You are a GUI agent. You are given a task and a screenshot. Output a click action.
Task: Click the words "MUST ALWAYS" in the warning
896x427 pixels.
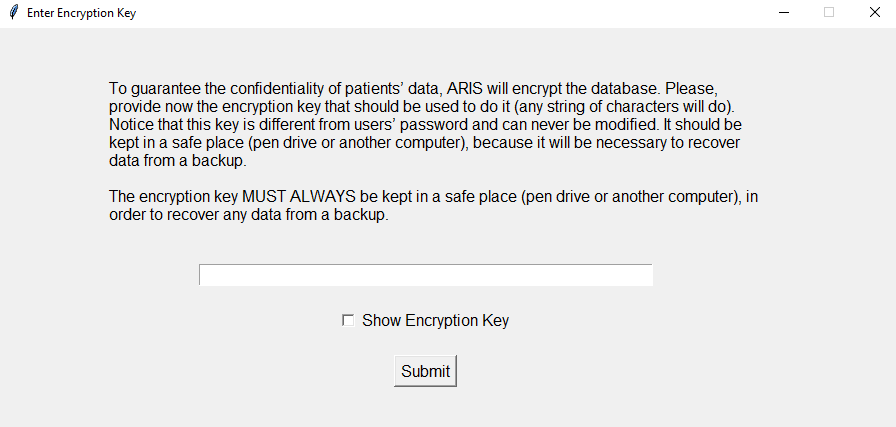299,197
